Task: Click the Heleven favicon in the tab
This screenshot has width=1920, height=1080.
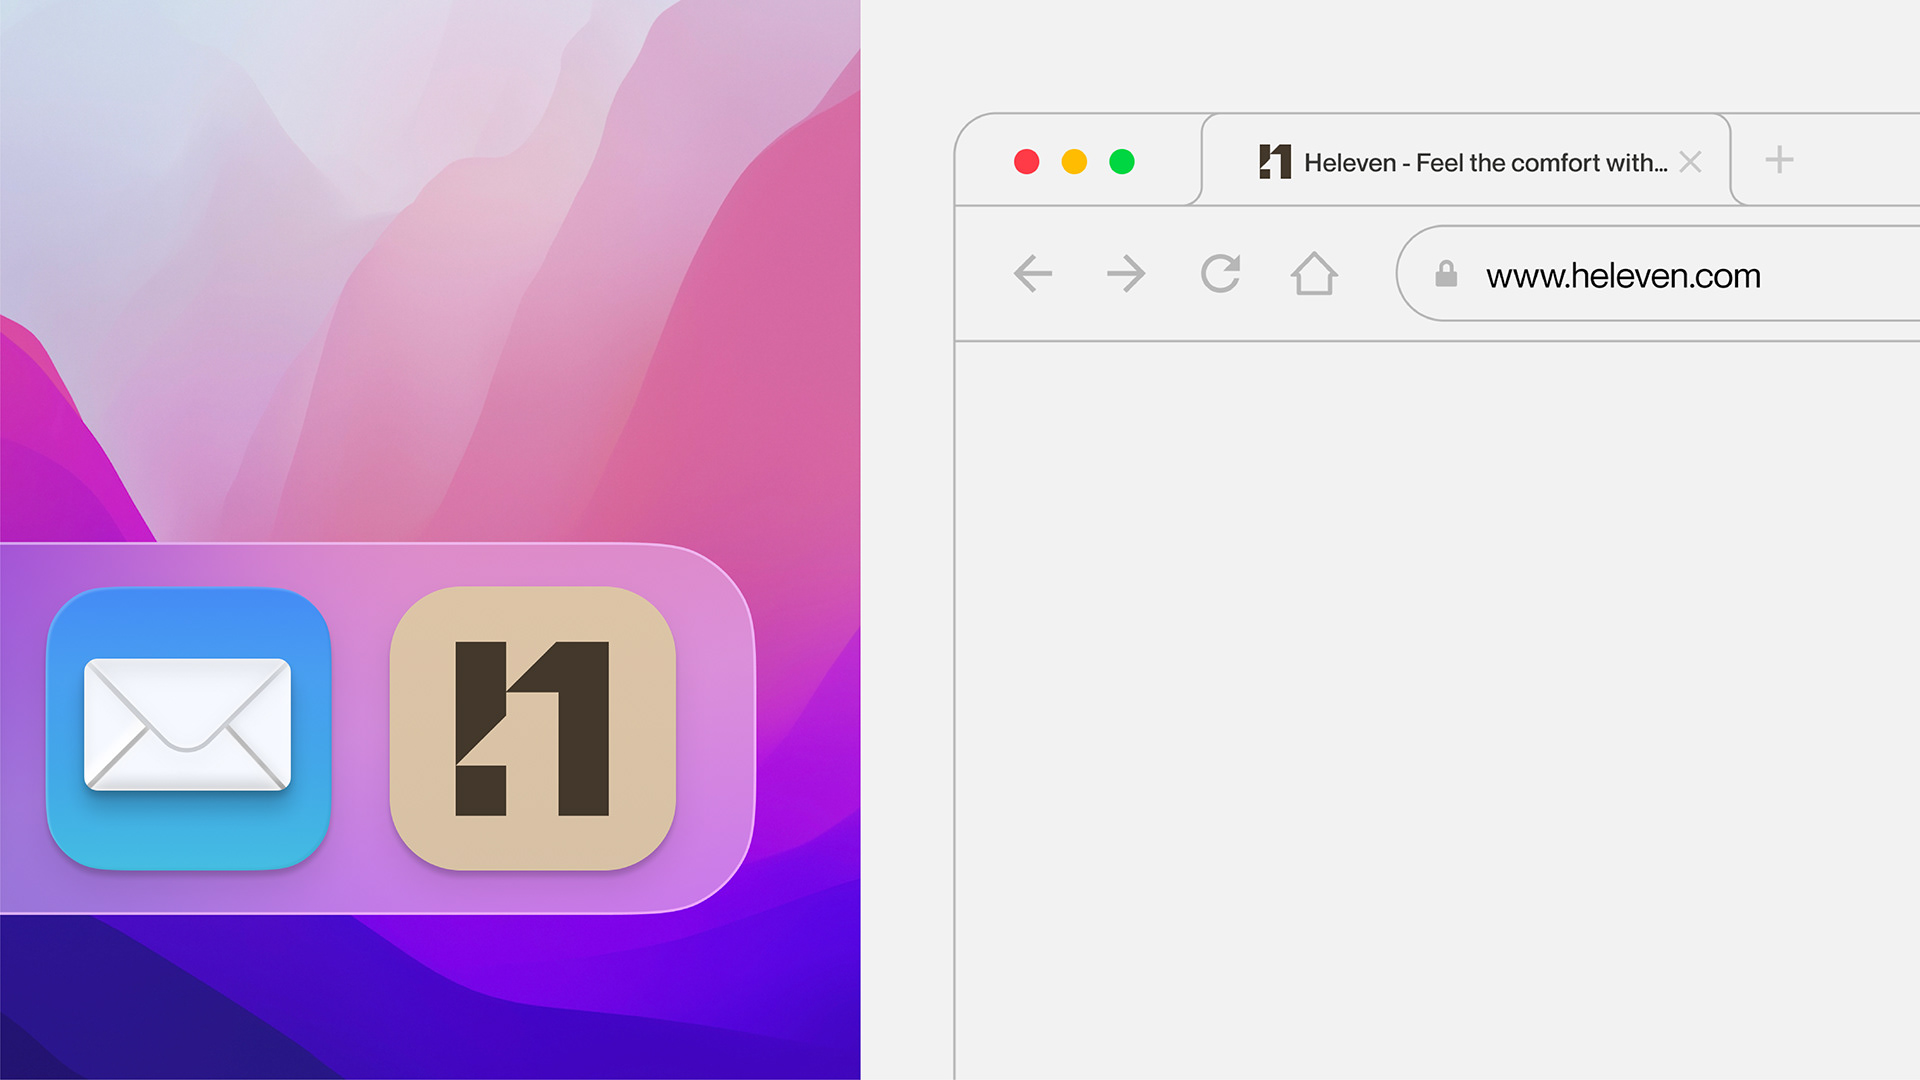Action: pos(1274,162)
